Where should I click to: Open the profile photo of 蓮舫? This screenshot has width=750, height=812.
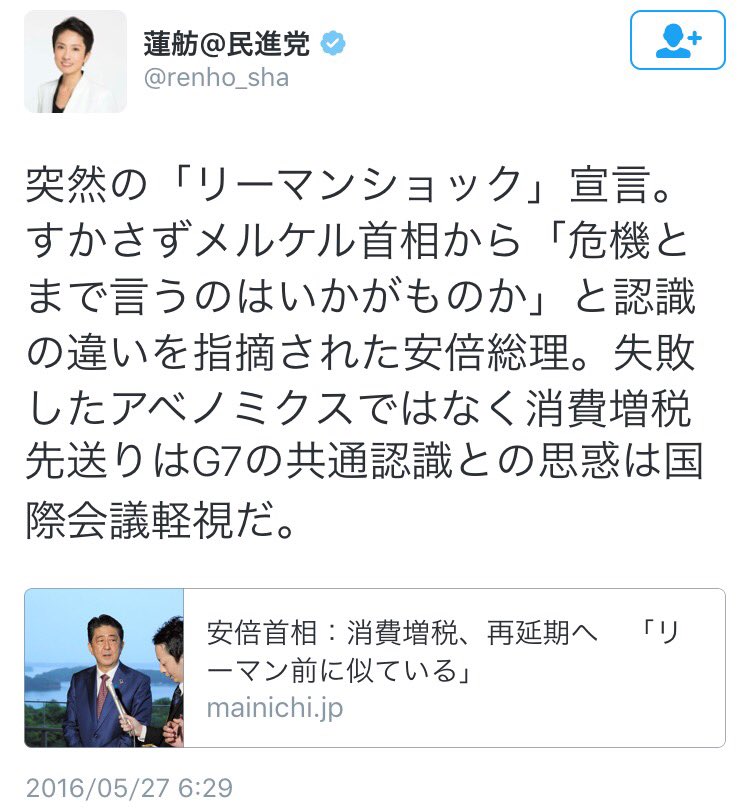[76, 61]
